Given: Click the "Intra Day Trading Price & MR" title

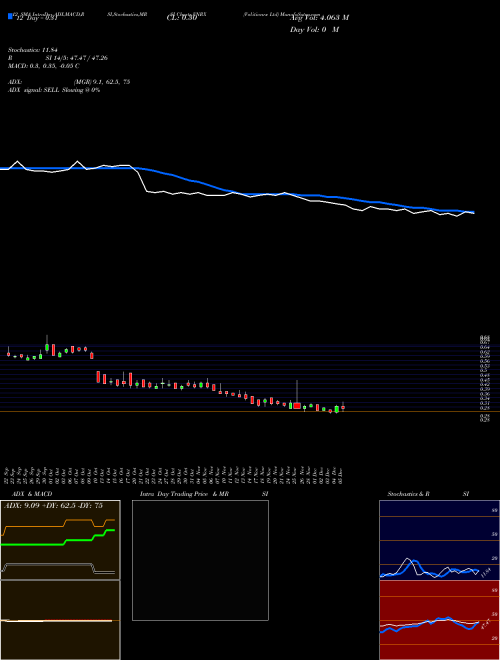Looking at the screenshot, I should tap(185, 494).
